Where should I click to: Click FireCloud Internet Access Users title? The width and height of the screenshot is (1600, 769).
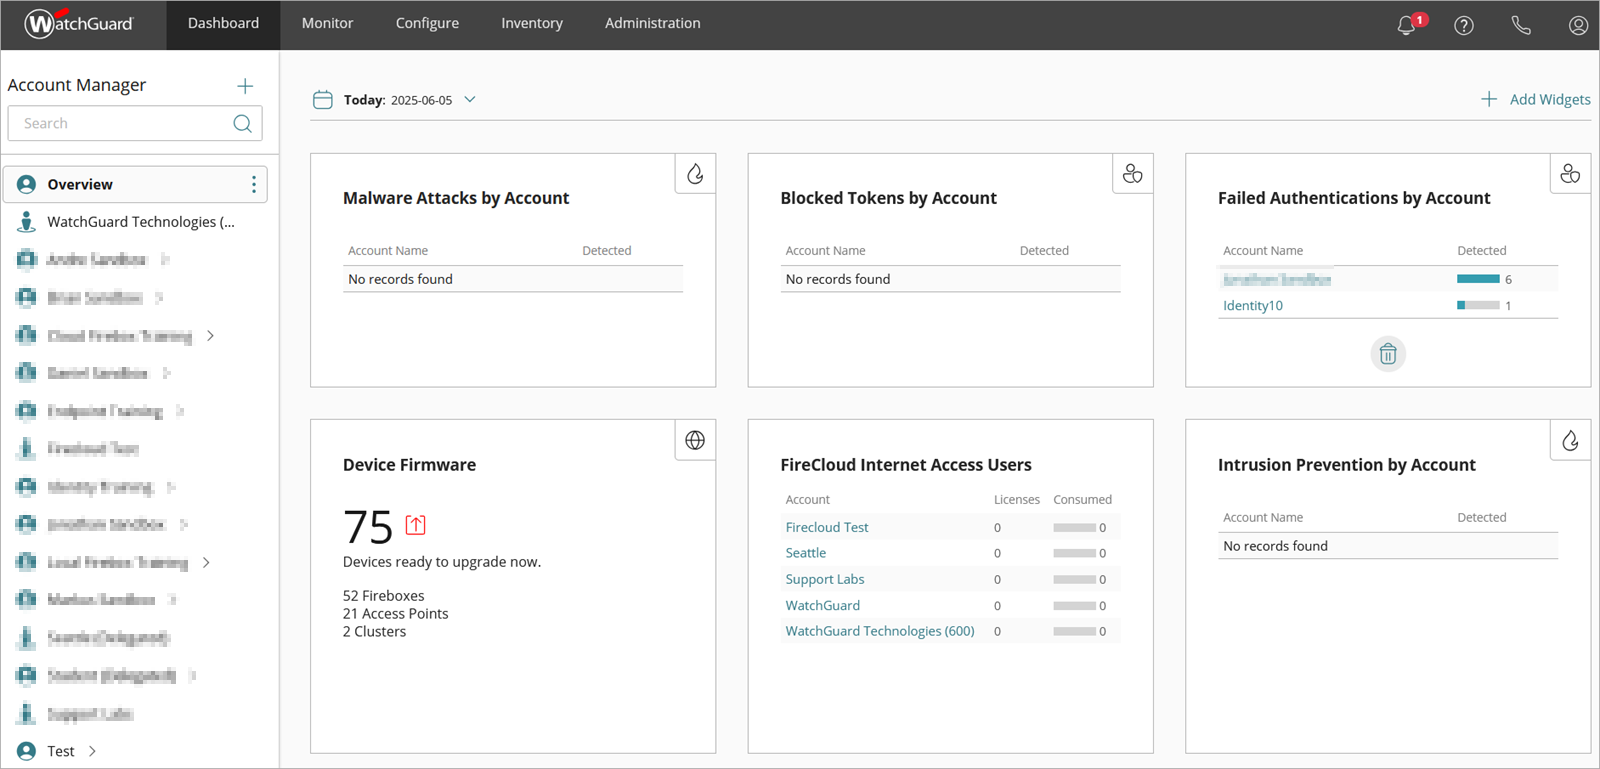pos(906,465)
